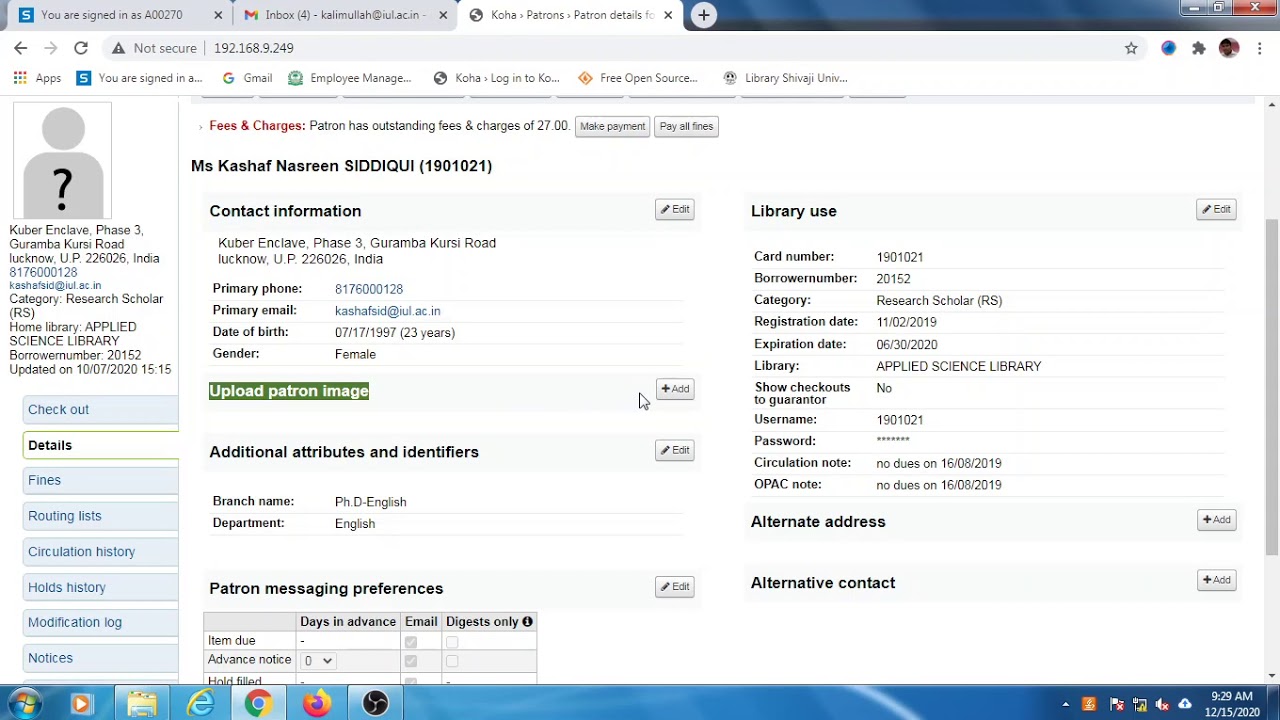Click email link kashafsid@iul.ac.in in contact info

point(387,311)
